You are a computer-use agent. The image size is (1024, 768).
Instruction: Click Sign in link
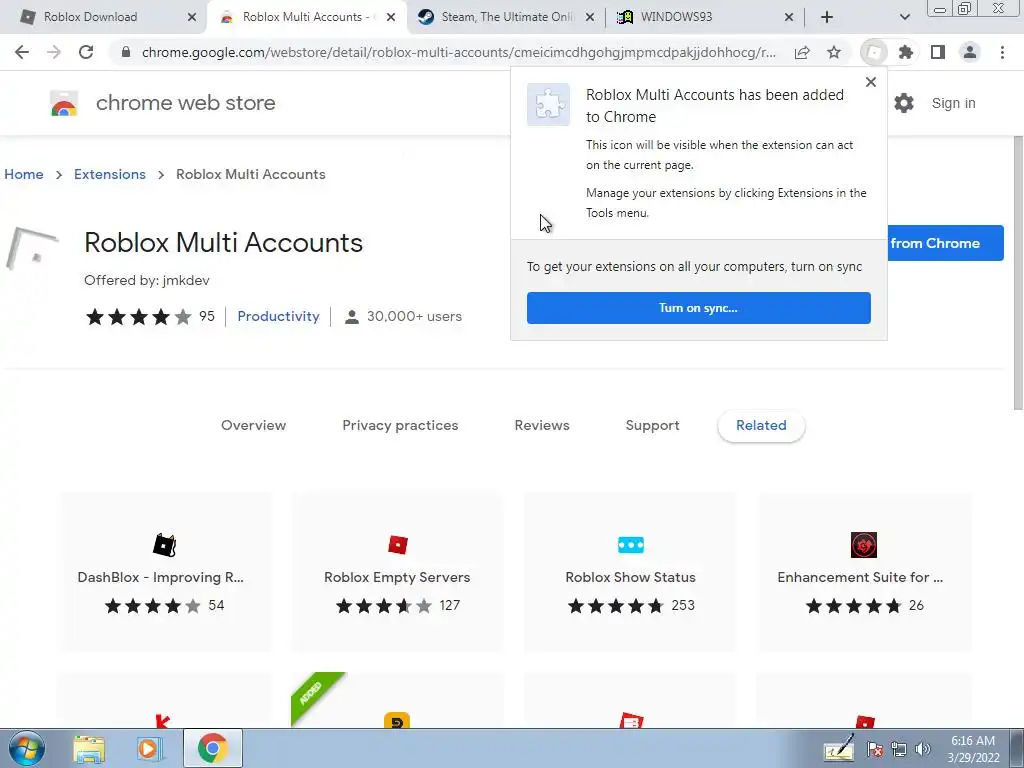point(953,103)
